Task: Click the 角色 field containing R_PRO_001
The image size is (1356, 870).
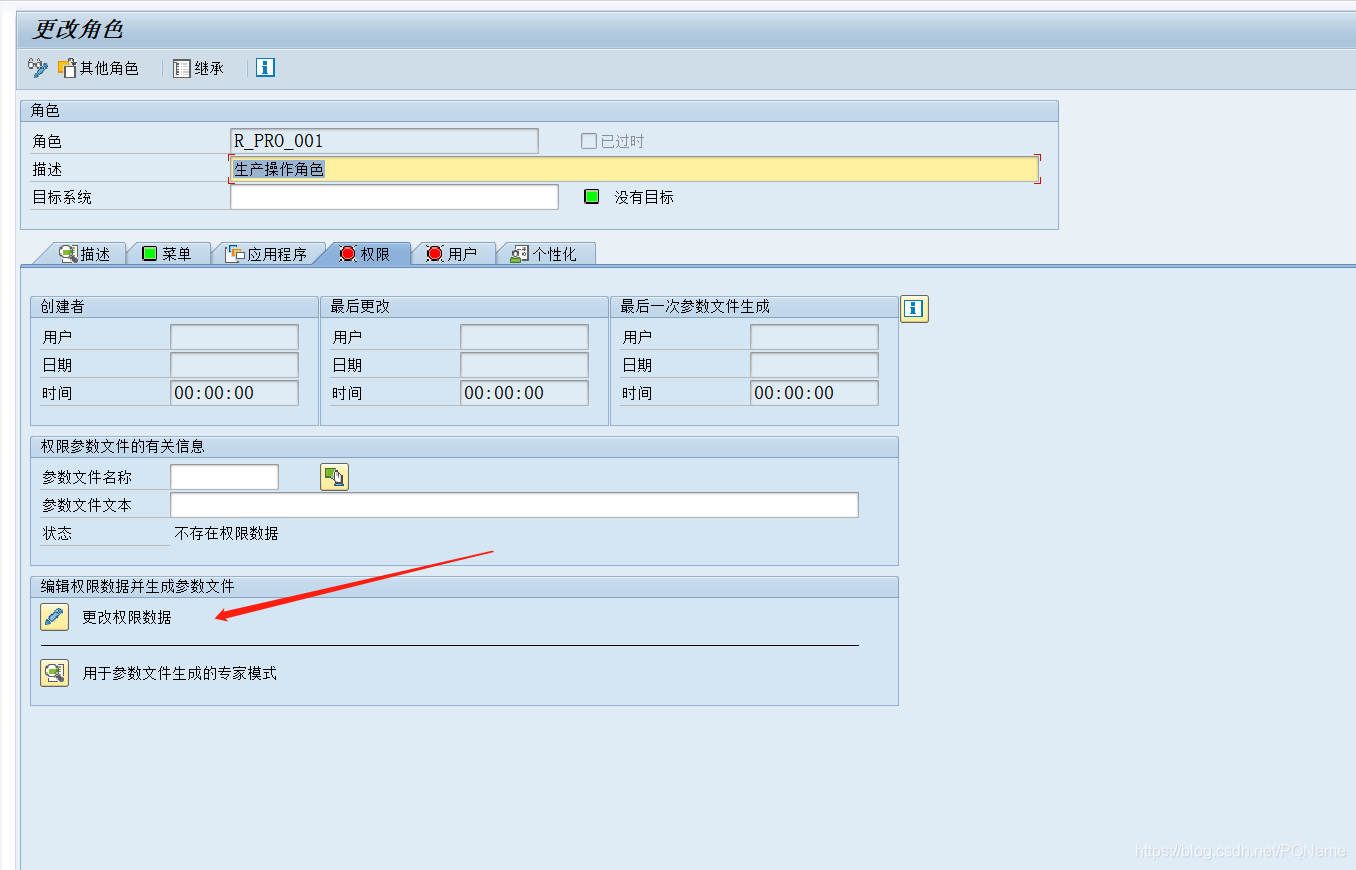Action: 384,141
